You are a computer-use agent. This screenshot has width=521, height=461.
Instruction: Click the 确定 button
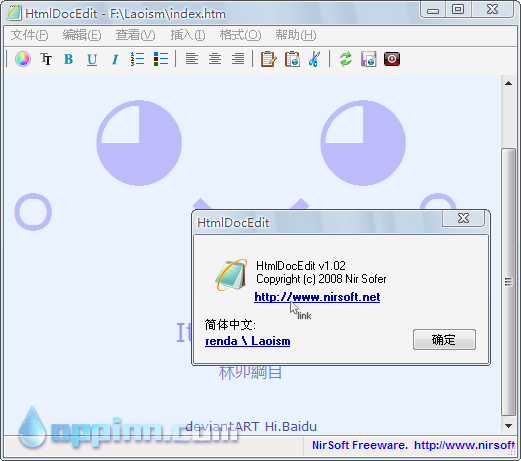coord(444,340)
